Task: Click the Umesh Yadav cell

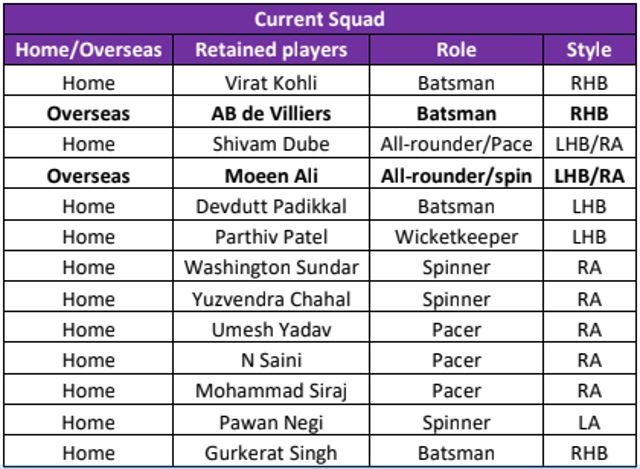Action: pyautogui.click(x=271, y=327)
